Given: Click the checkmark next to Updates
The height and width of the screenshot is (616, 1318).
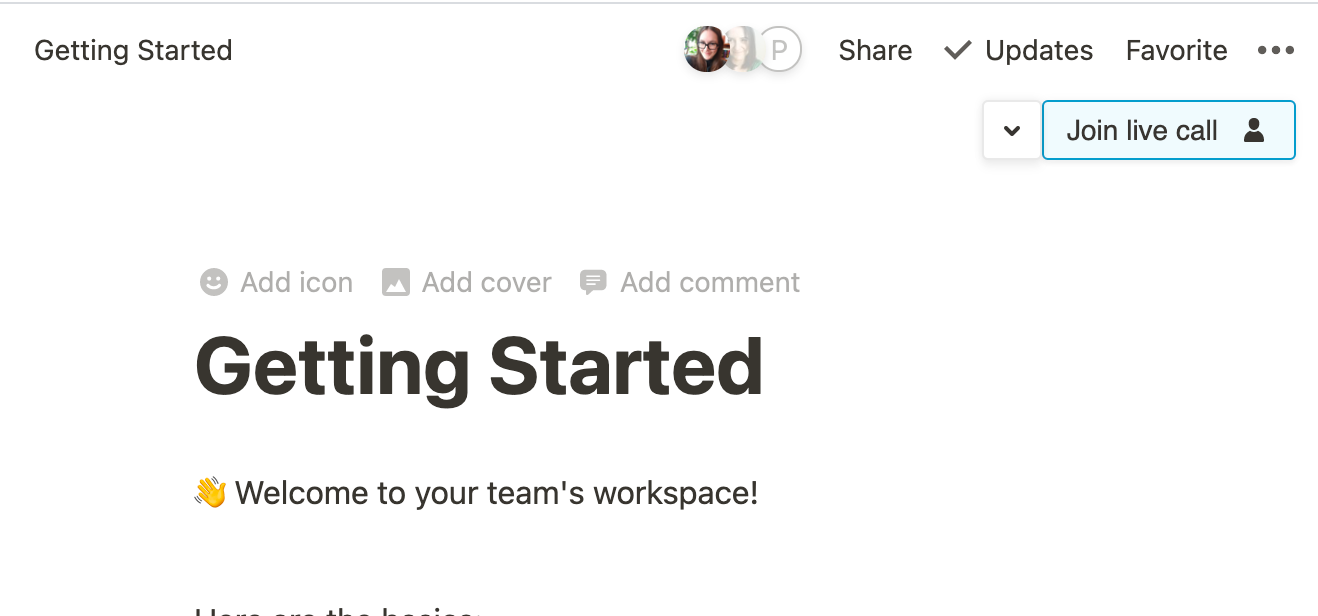Looking at the screenshot, I should tap(958, 50).
